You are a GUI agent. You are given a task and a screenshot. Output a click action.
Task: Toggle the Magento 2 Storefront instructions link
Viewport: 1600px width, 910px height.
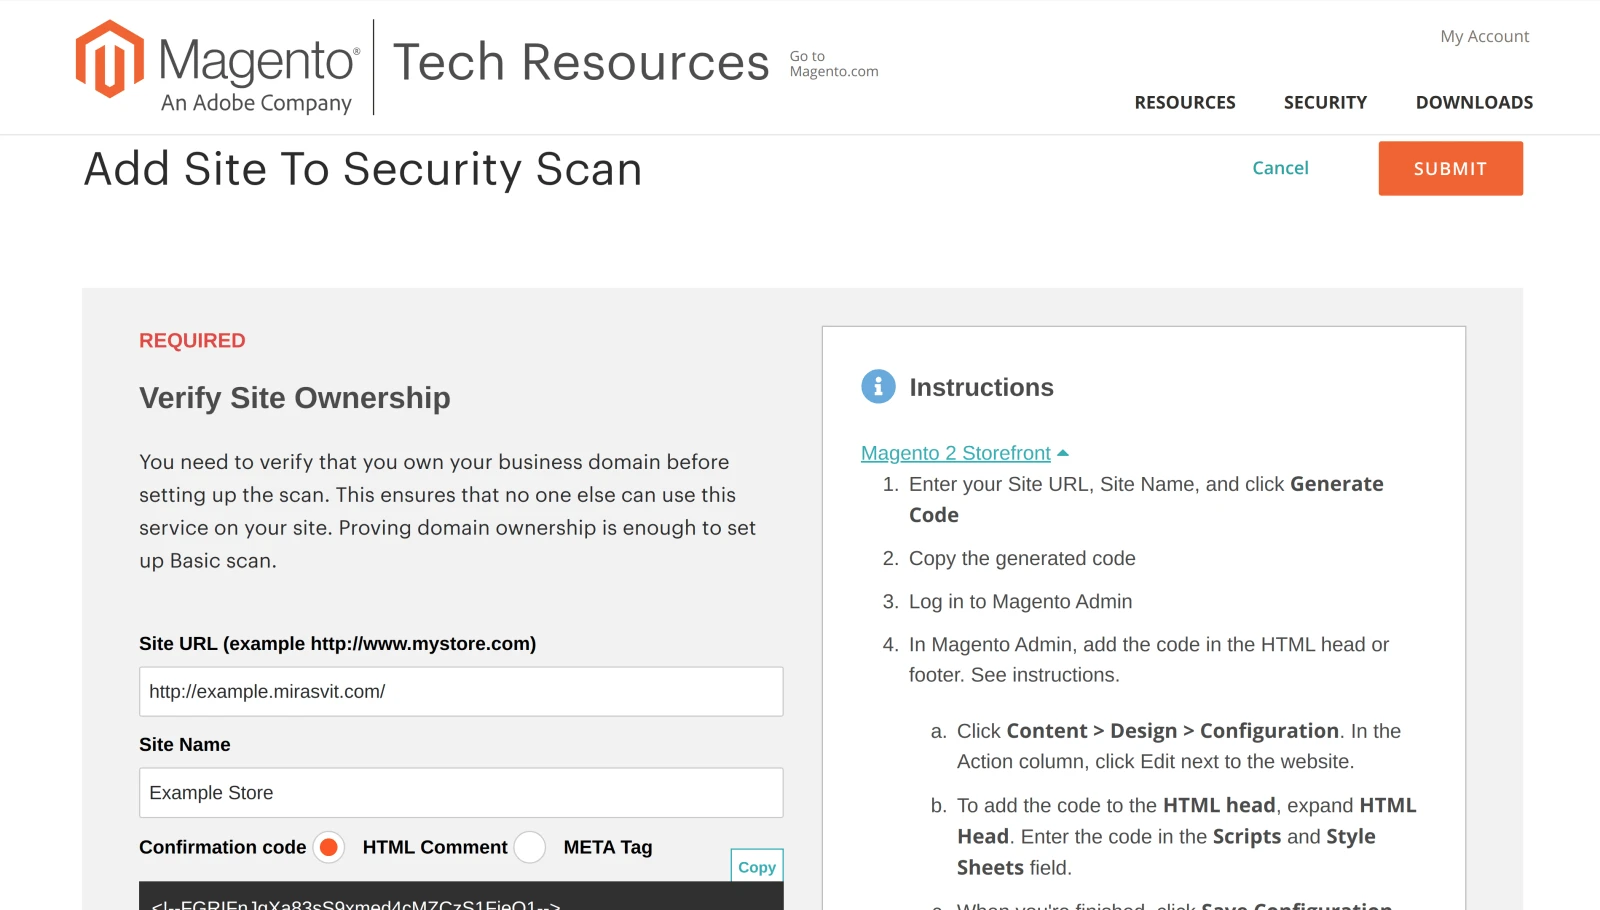[955, 453]
